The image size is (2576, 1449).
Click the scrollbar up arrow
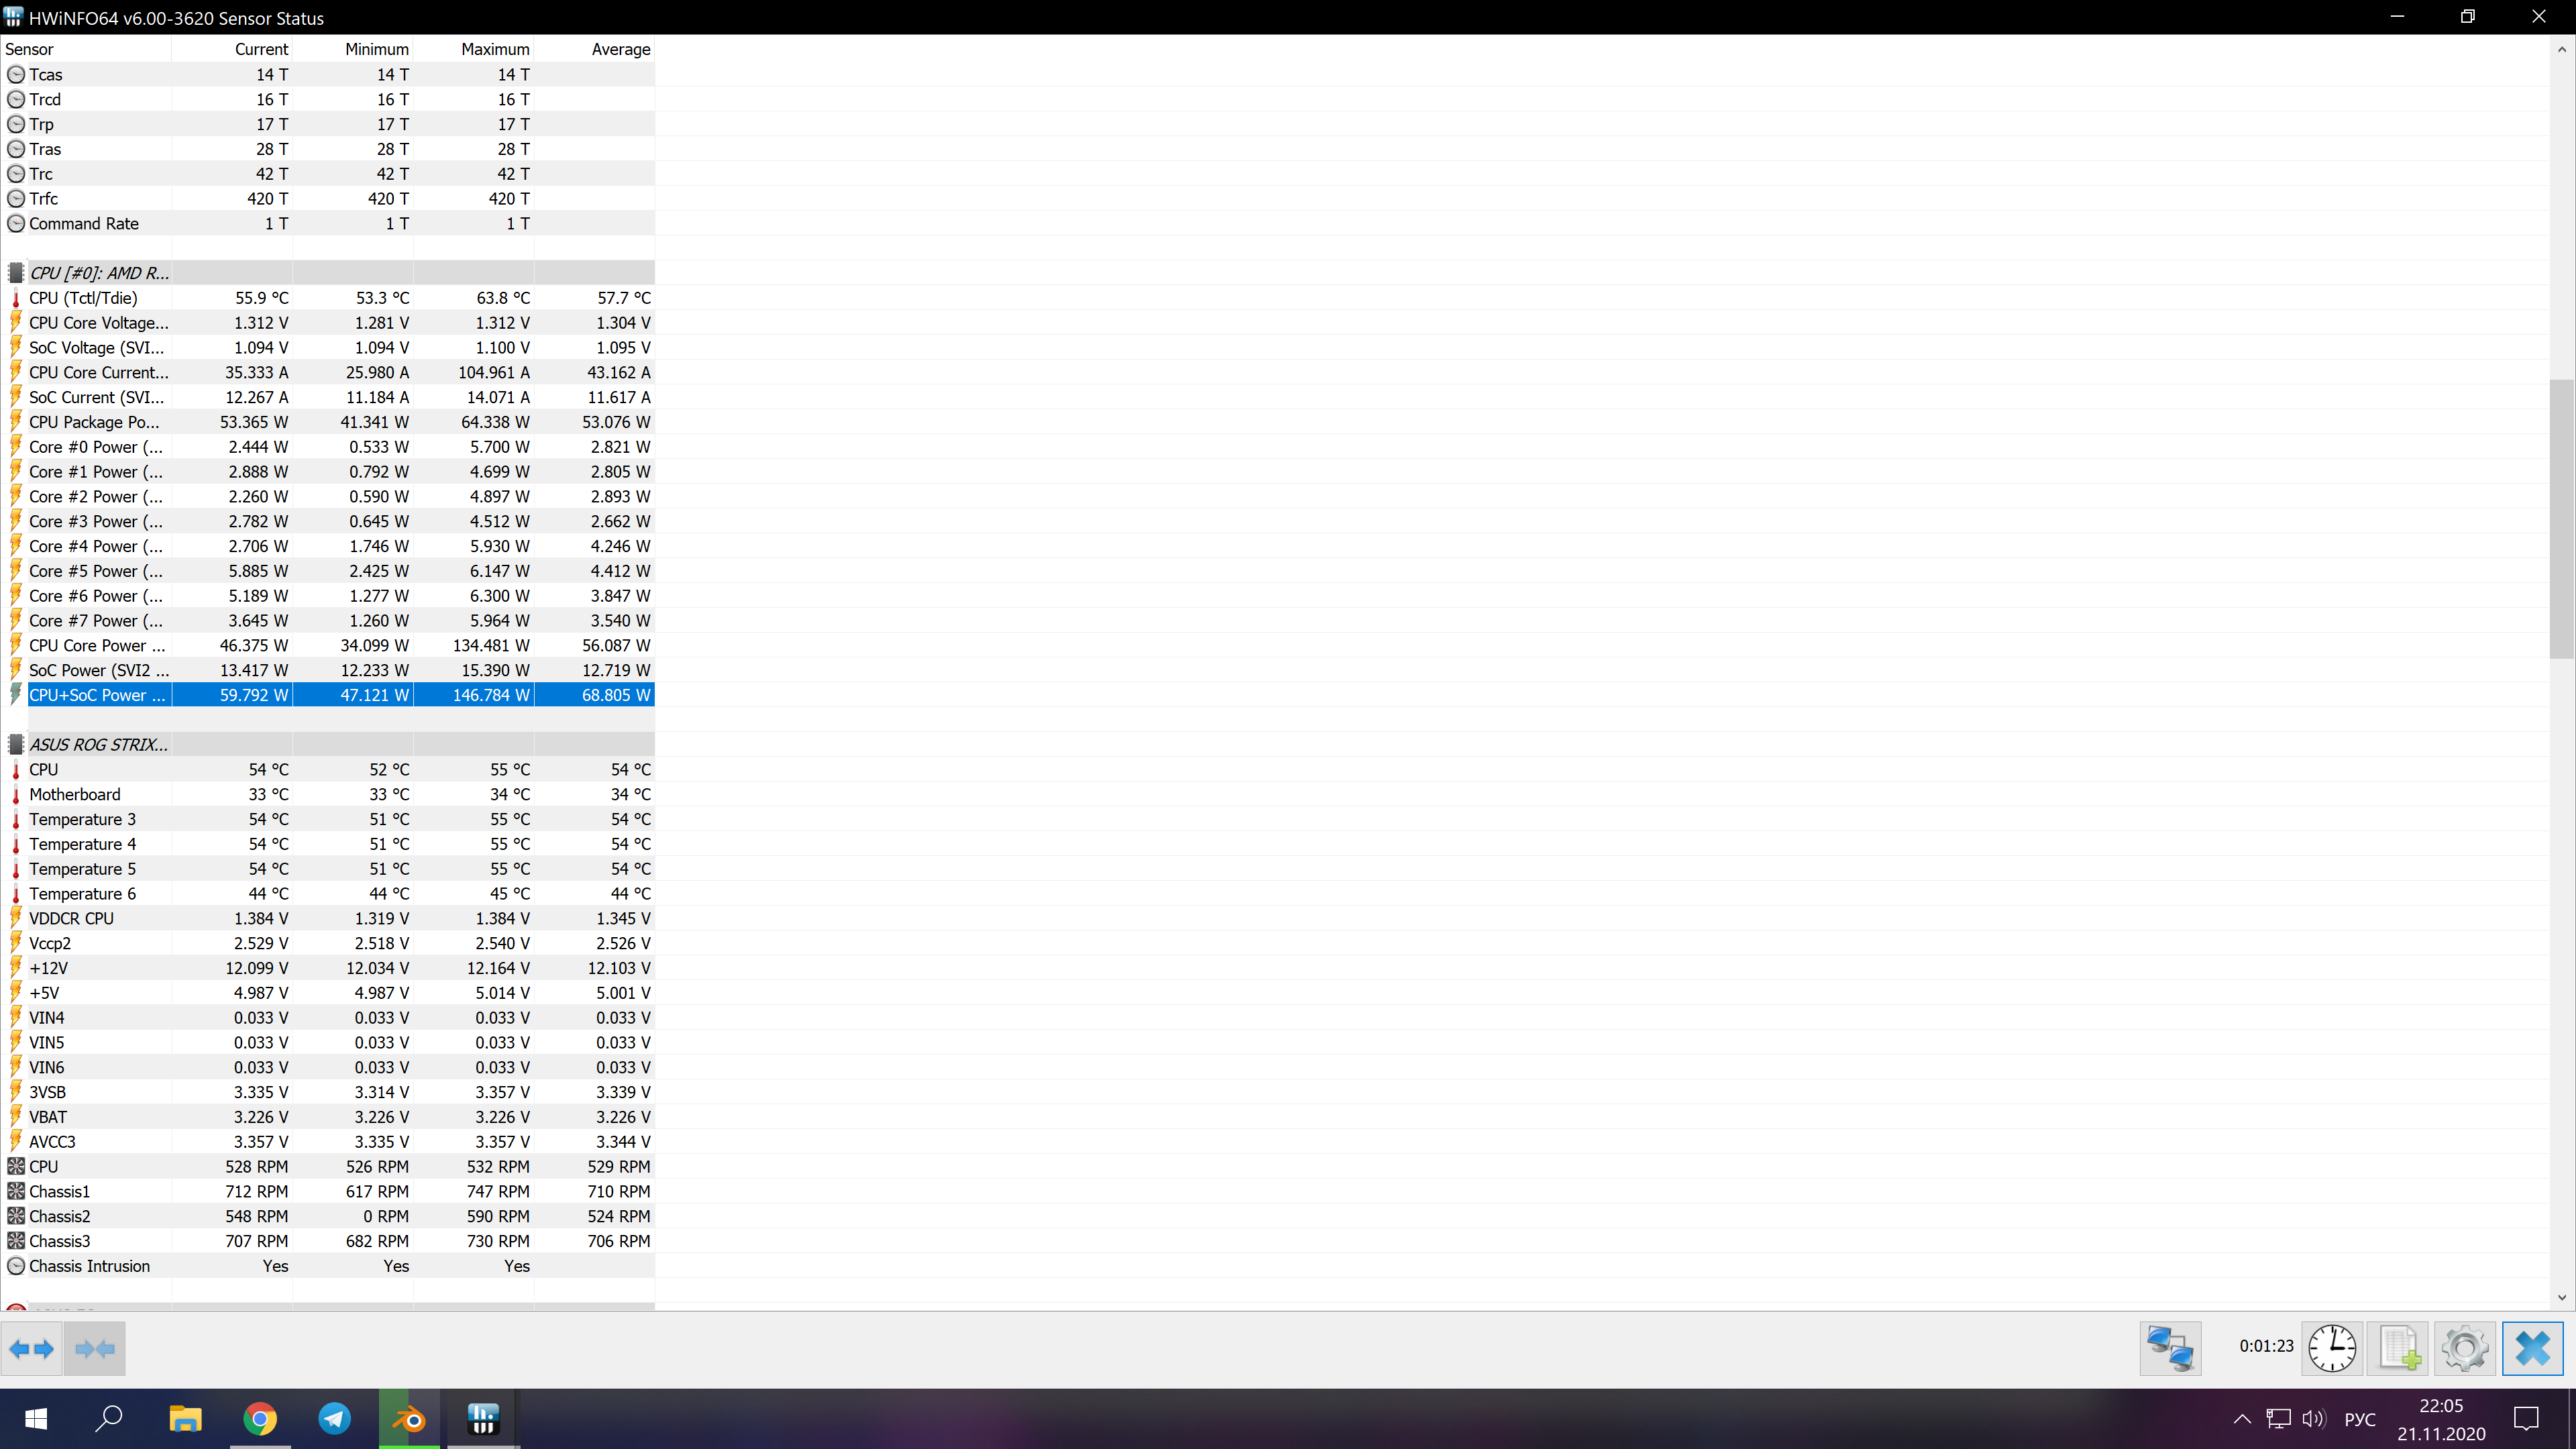tap(2562, 49)
